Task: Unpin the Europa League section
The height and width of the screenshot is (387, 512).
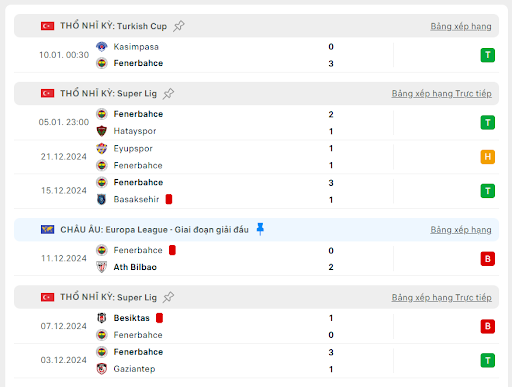Action: click(260, 229)
